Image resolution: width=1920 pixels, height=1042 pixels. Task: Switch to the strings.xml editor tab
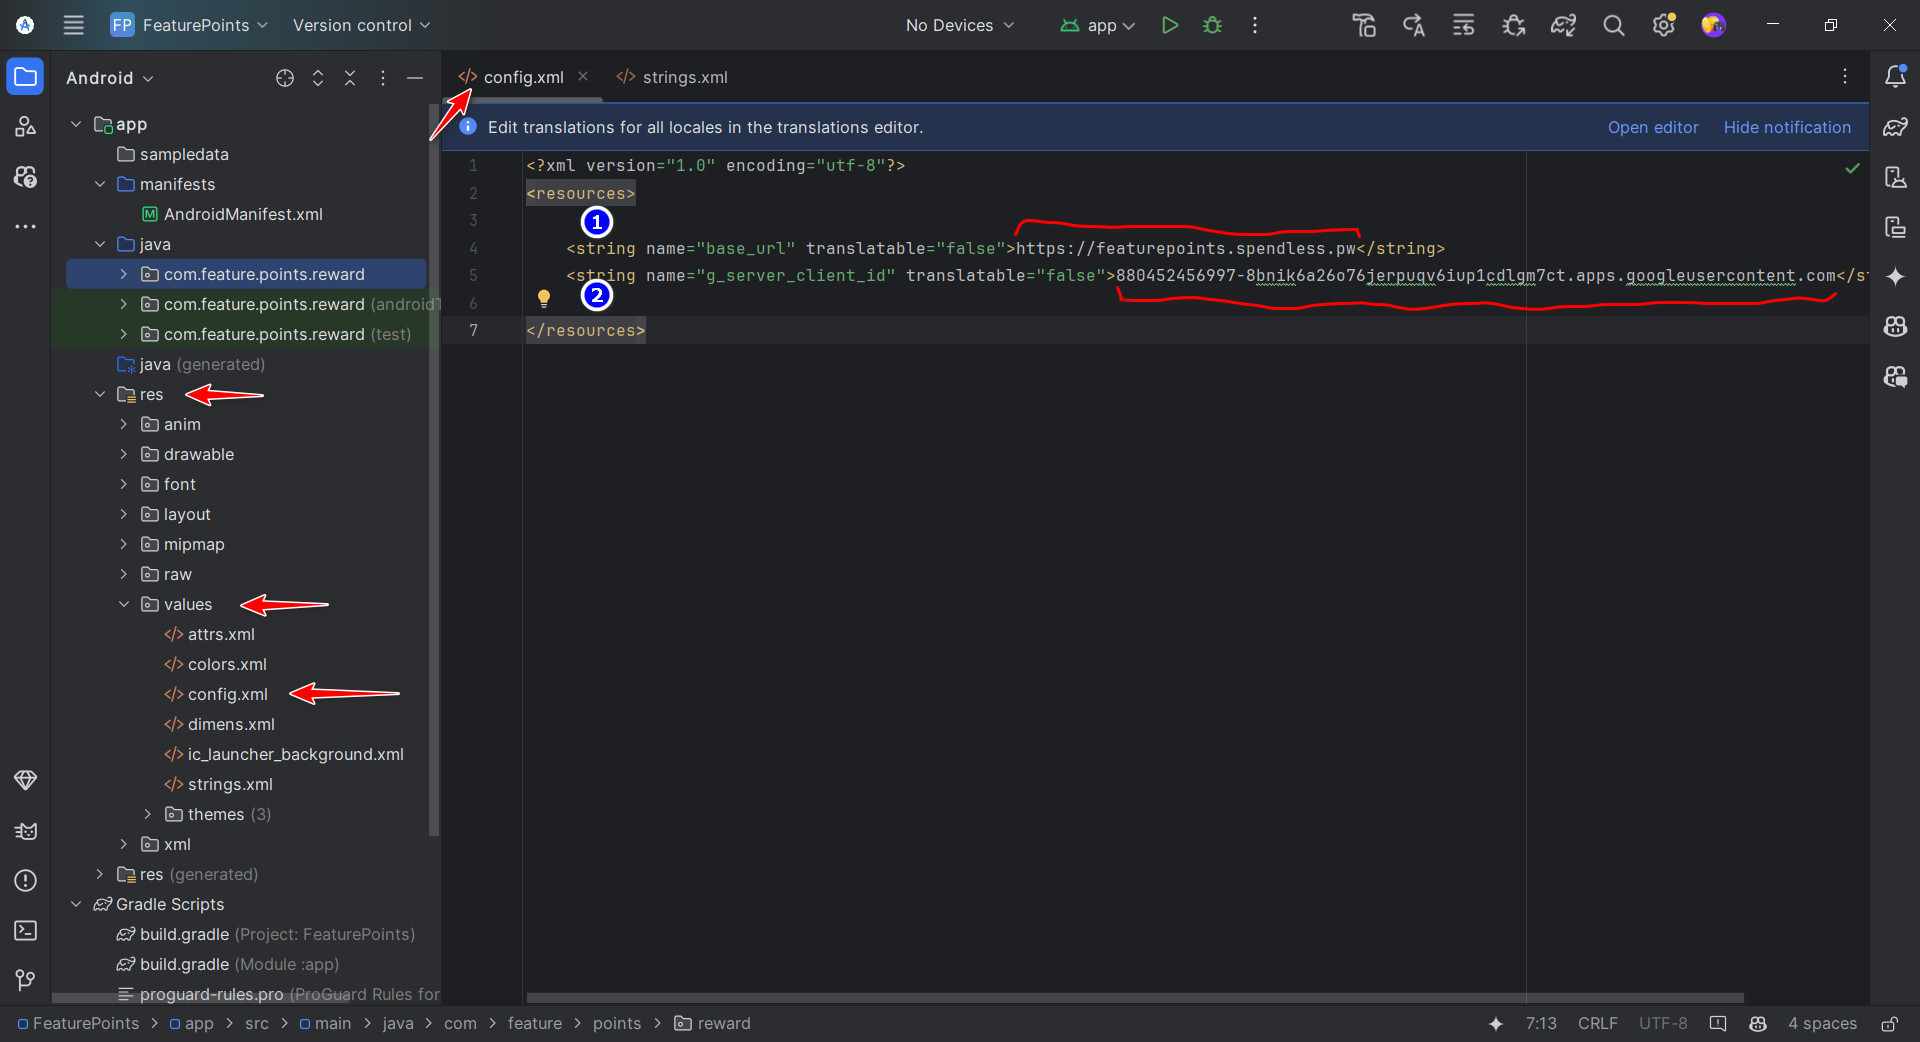coord(684,76)
